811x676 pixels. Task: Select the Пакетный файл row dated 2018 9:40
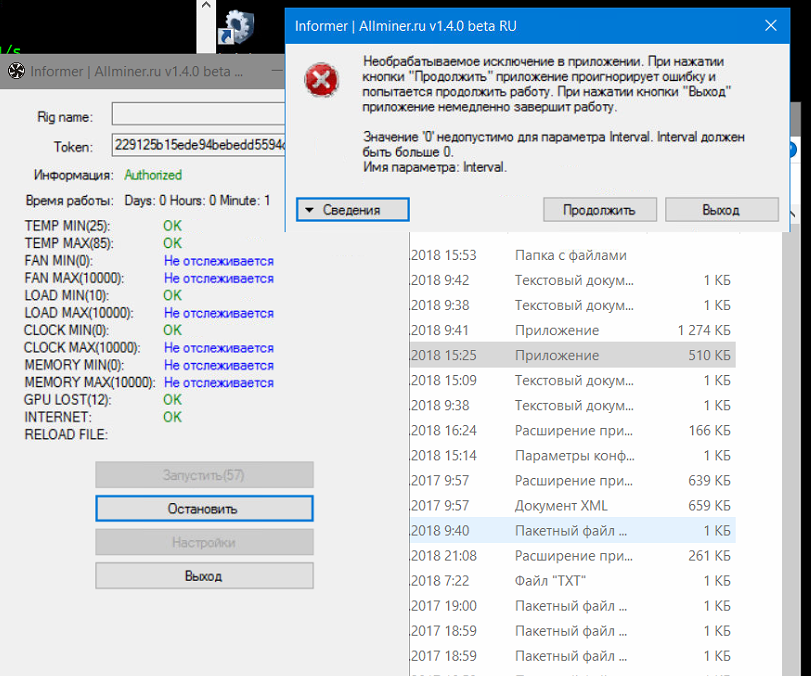click(573, 531)
